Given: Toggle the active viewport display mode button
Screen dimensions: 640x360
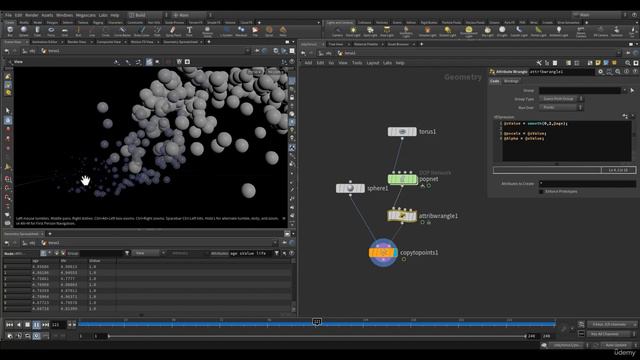Looking at the screenshot, I should pos(149,62).
